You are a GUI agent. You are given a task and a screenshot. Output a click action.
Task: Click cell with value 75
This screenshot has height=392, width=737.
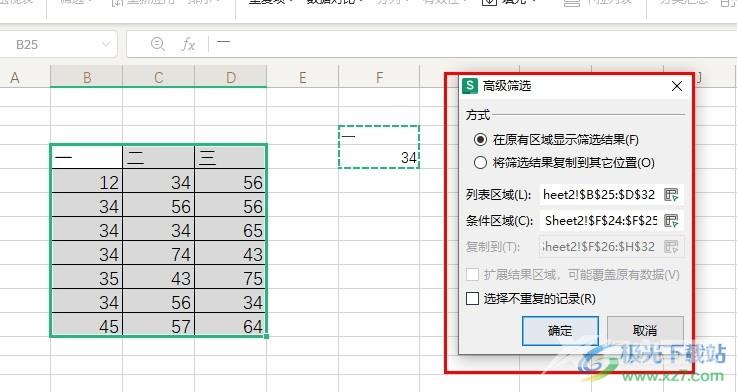coord(230,277)
